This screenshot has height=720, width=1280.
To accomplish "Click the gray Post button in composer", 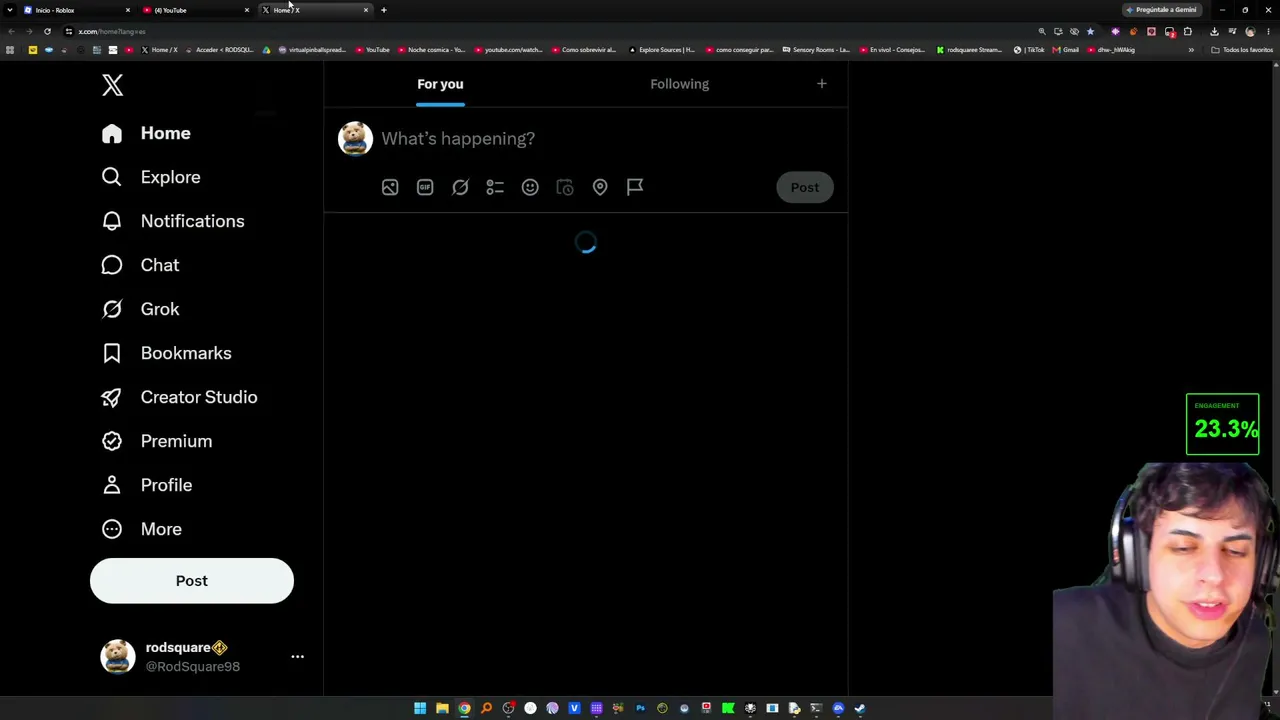I will [x=805, y=187].
